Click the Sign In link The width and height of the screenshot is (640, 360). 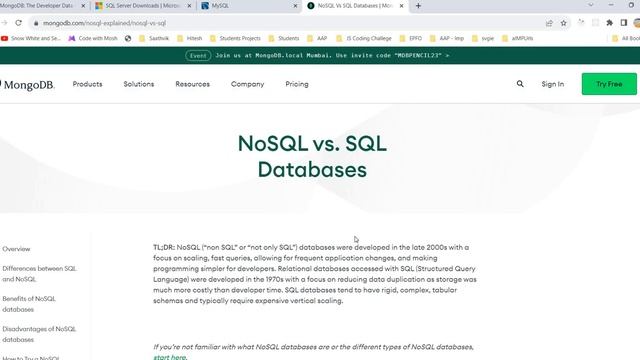click(x=553, y=84)
